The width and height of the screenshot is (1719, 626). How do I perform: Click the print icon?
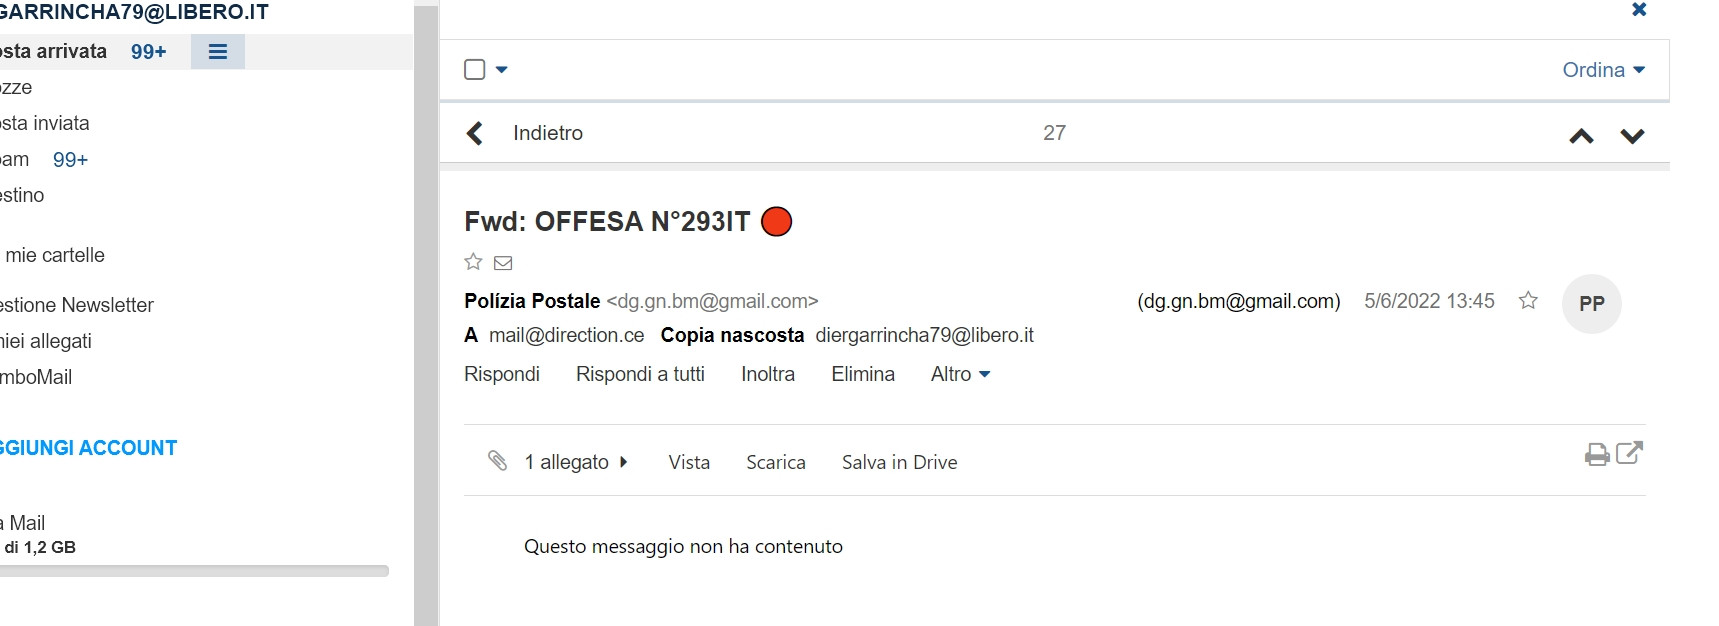click(x=1597, y=455)
